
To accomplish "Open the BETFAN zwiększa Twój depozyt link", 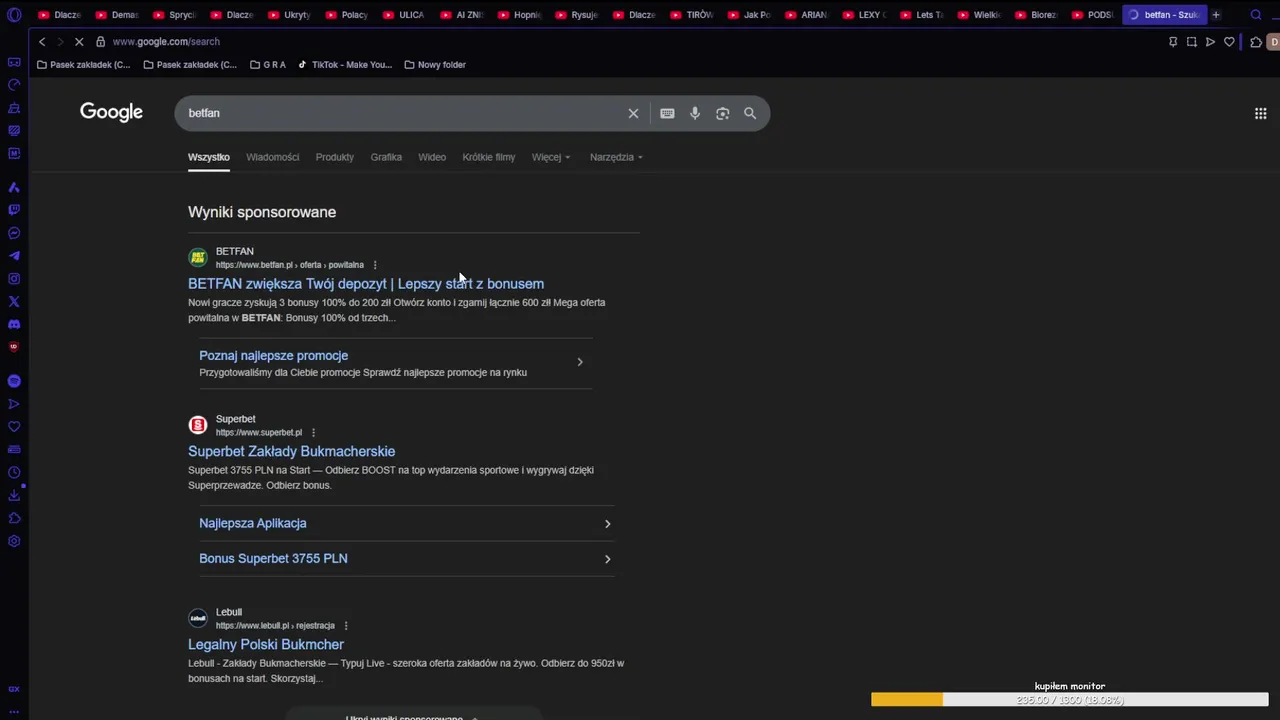I will 366,284.
